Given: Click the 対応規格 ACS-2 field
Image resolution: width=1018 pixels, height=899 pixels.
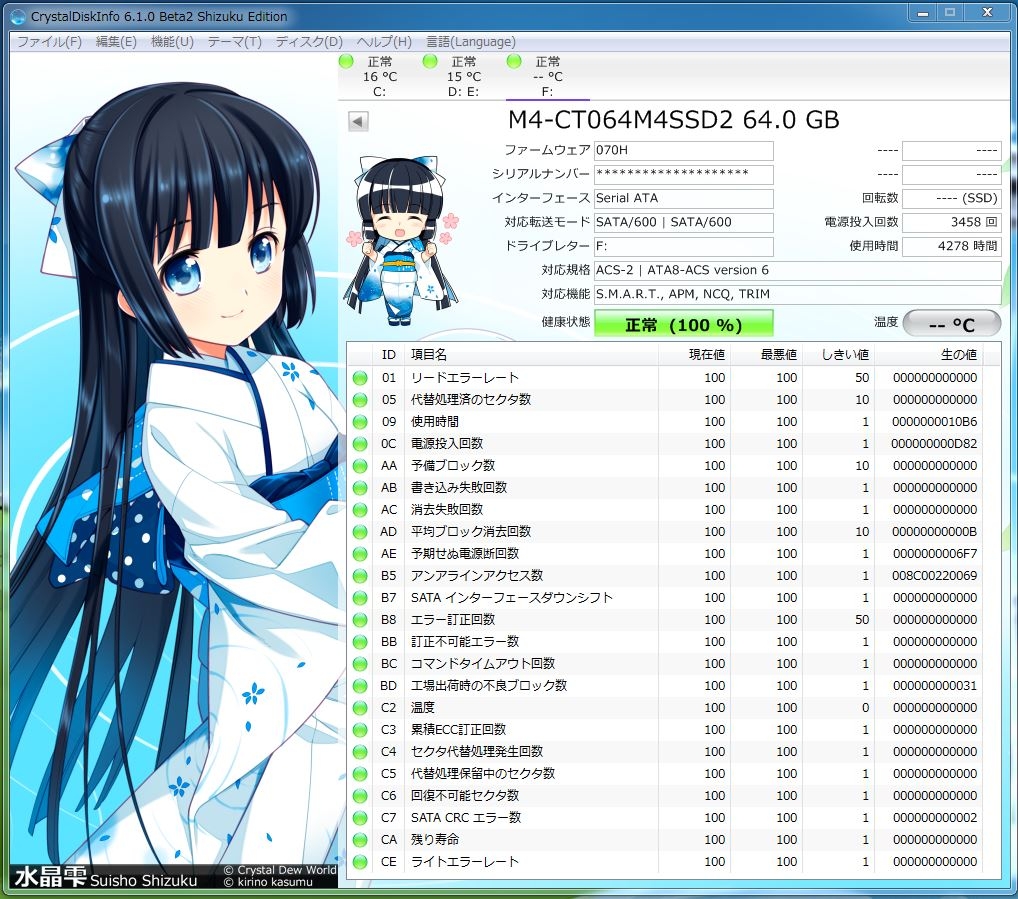Looking at the screenshot, I should pos(797,271).
